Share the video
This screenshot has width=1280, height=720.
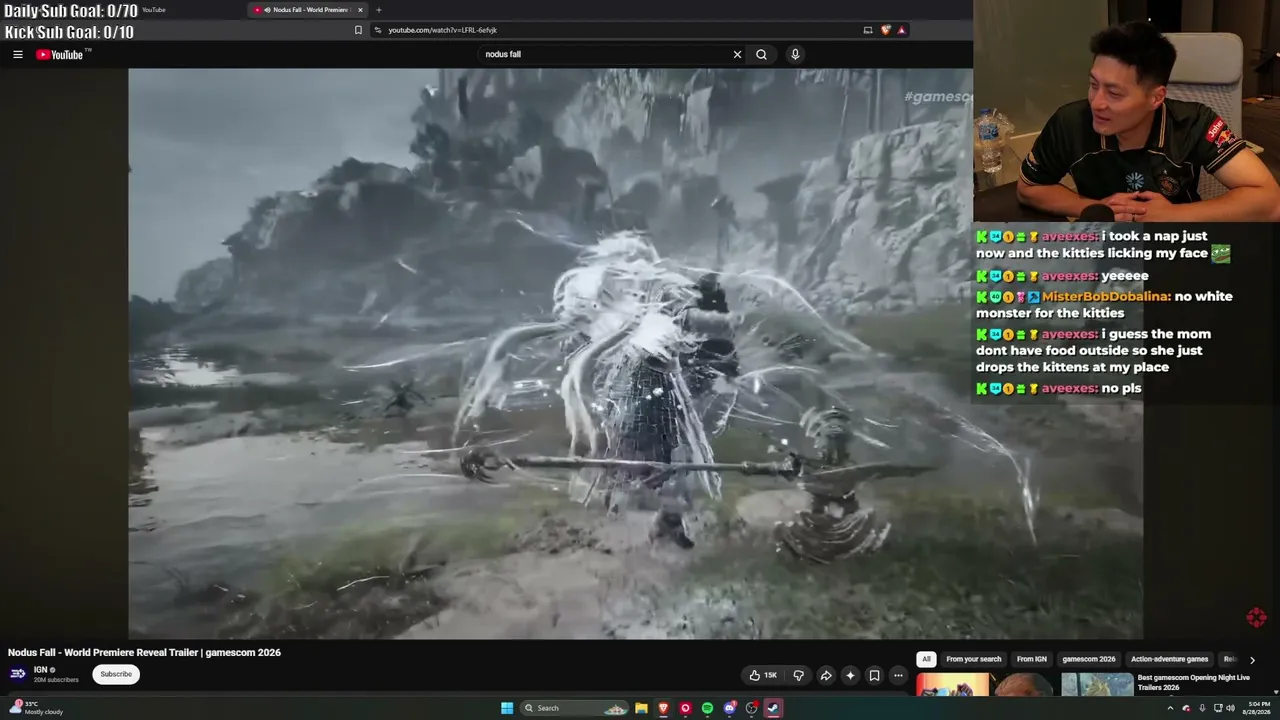pos(826,675)
